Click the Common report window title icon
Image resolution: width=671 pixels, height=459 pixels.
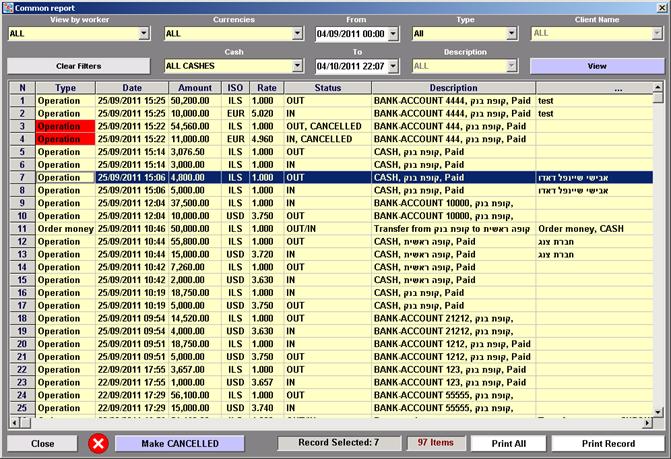(7, 6)
